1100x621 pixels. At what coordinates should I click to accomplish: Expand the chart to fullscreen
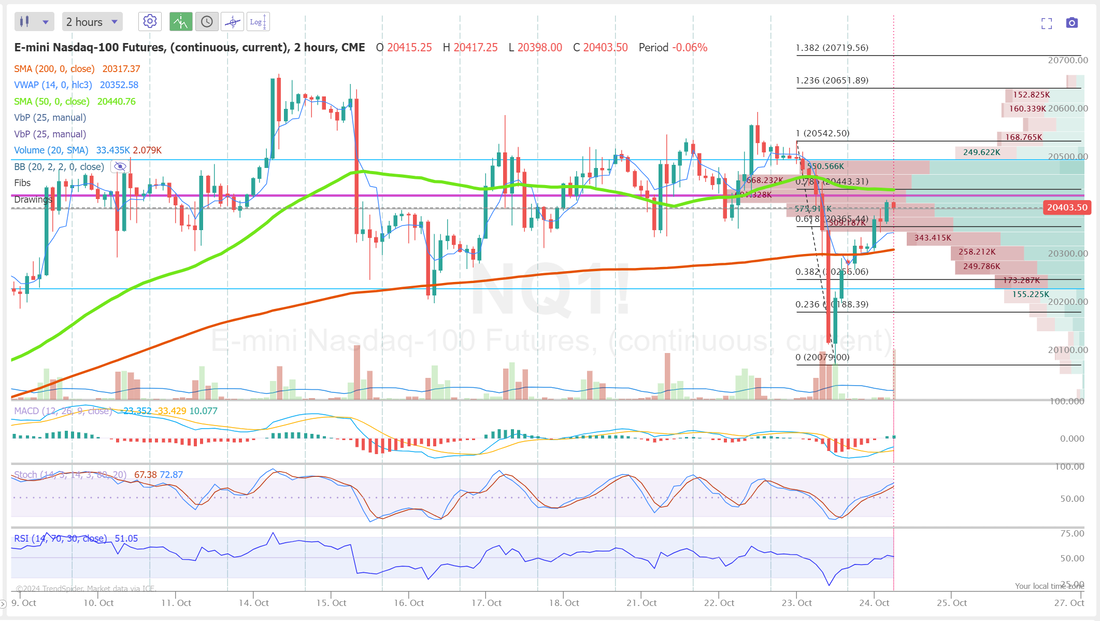click(1047, 23)
